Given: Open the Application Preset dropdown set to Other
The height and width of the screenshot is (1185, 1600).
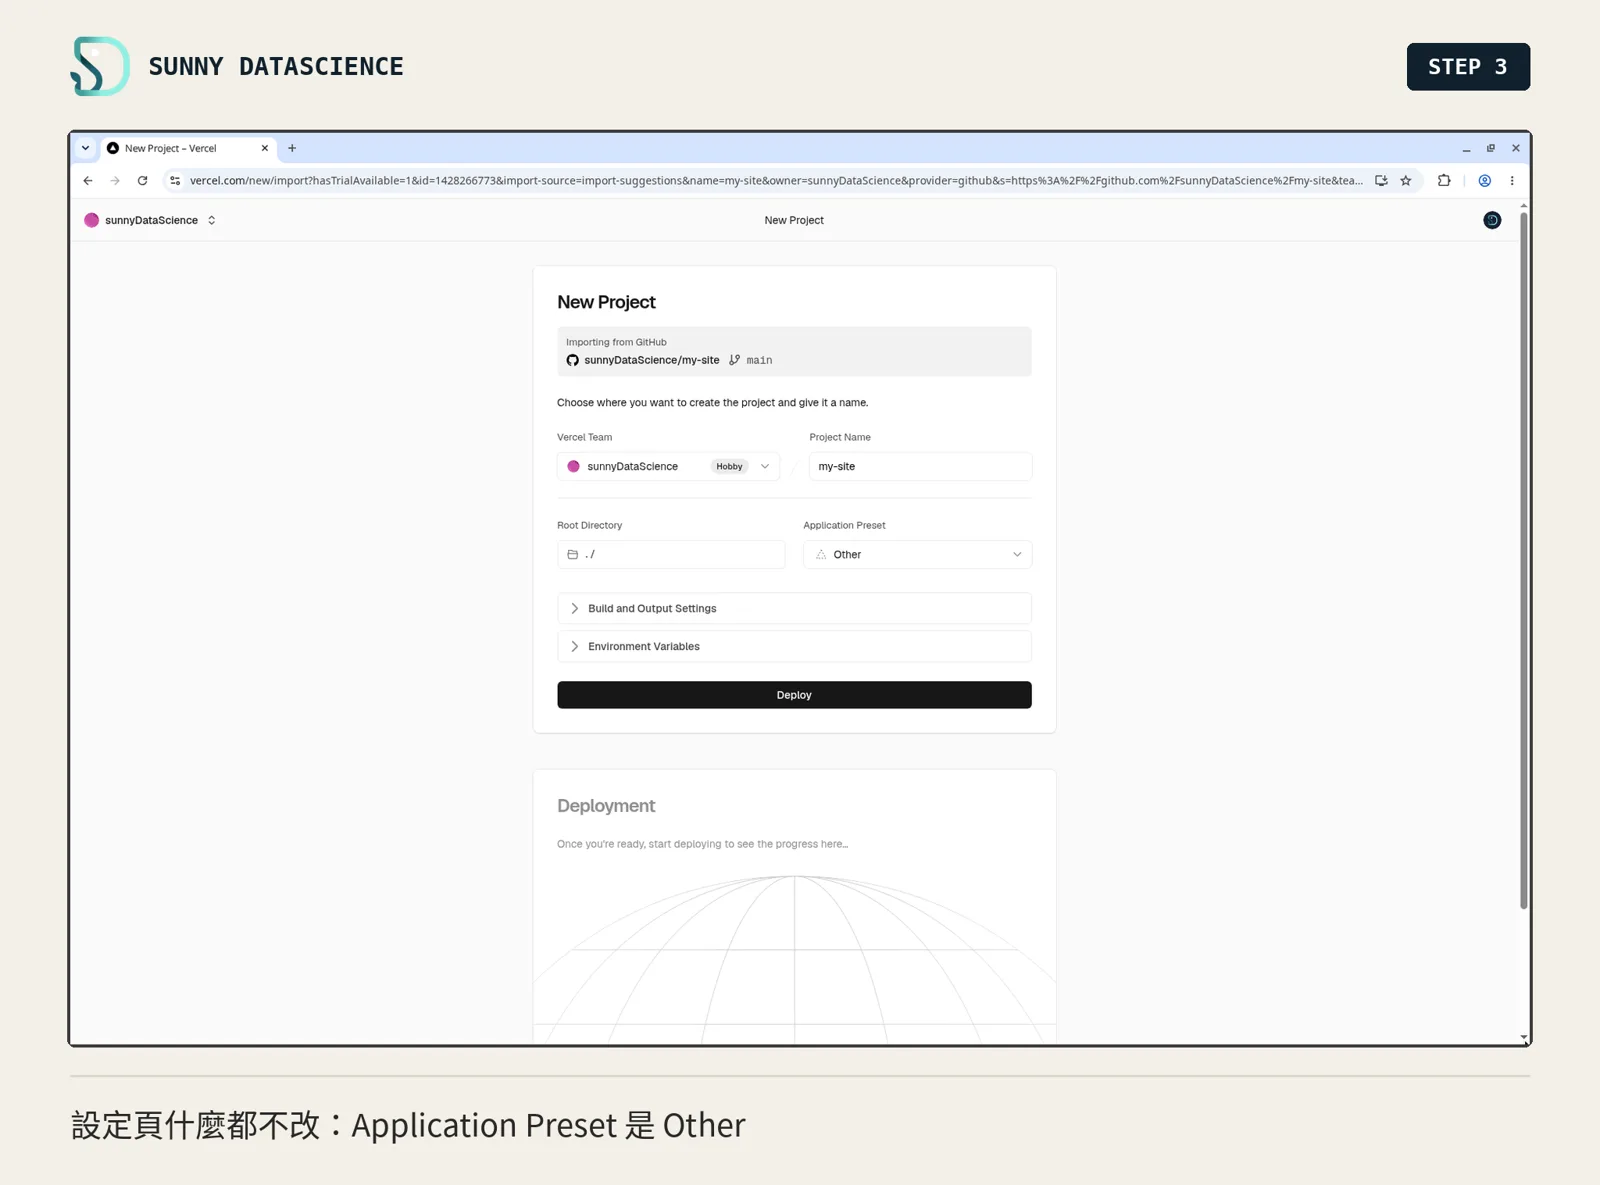Looking at the screenshot, I should tap(917, 554).
